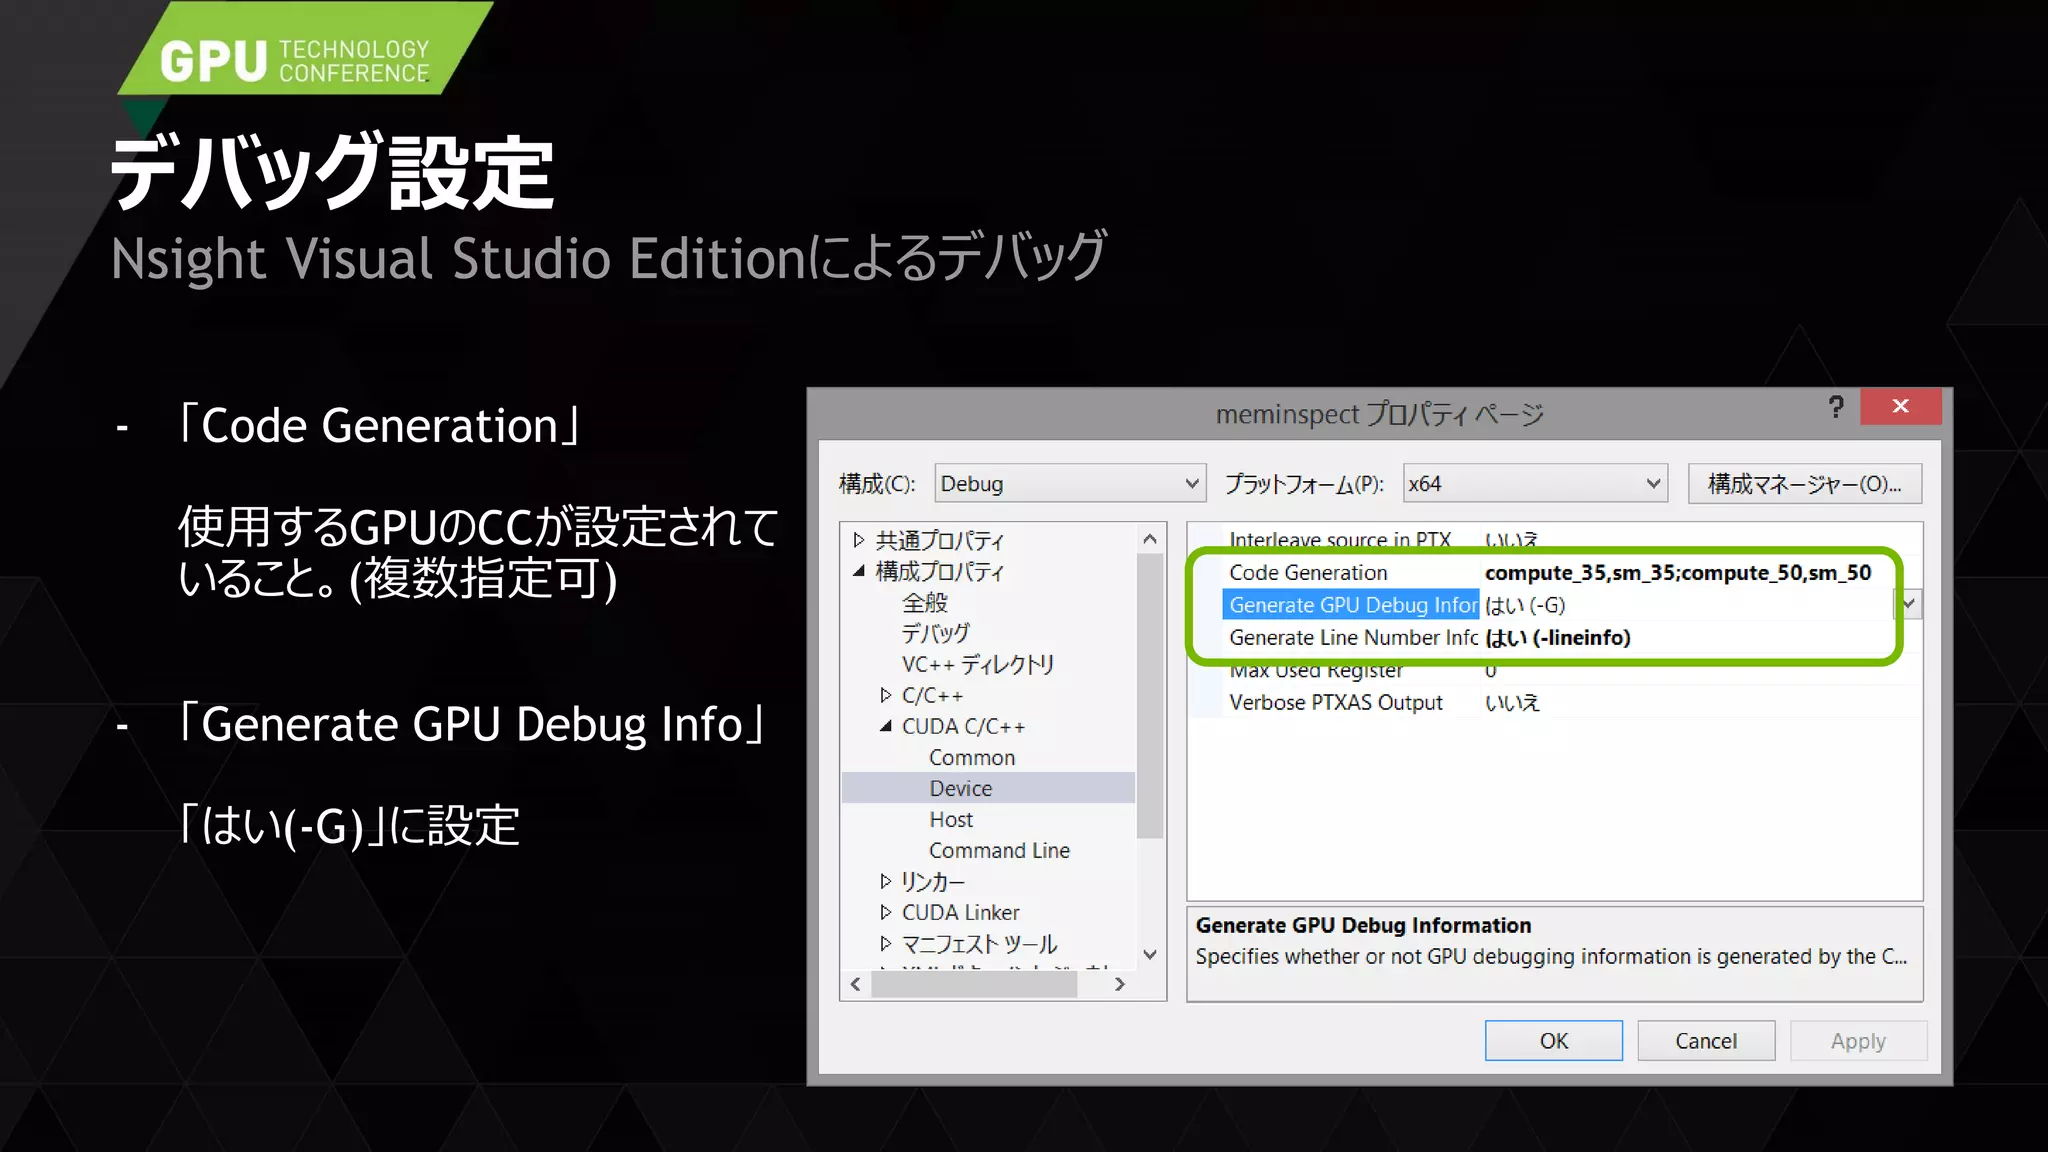The height and width of the screenshot is (1152, 2048).
Task: Select Host under CUDA C/C++
Action: (x=951, y=819)
